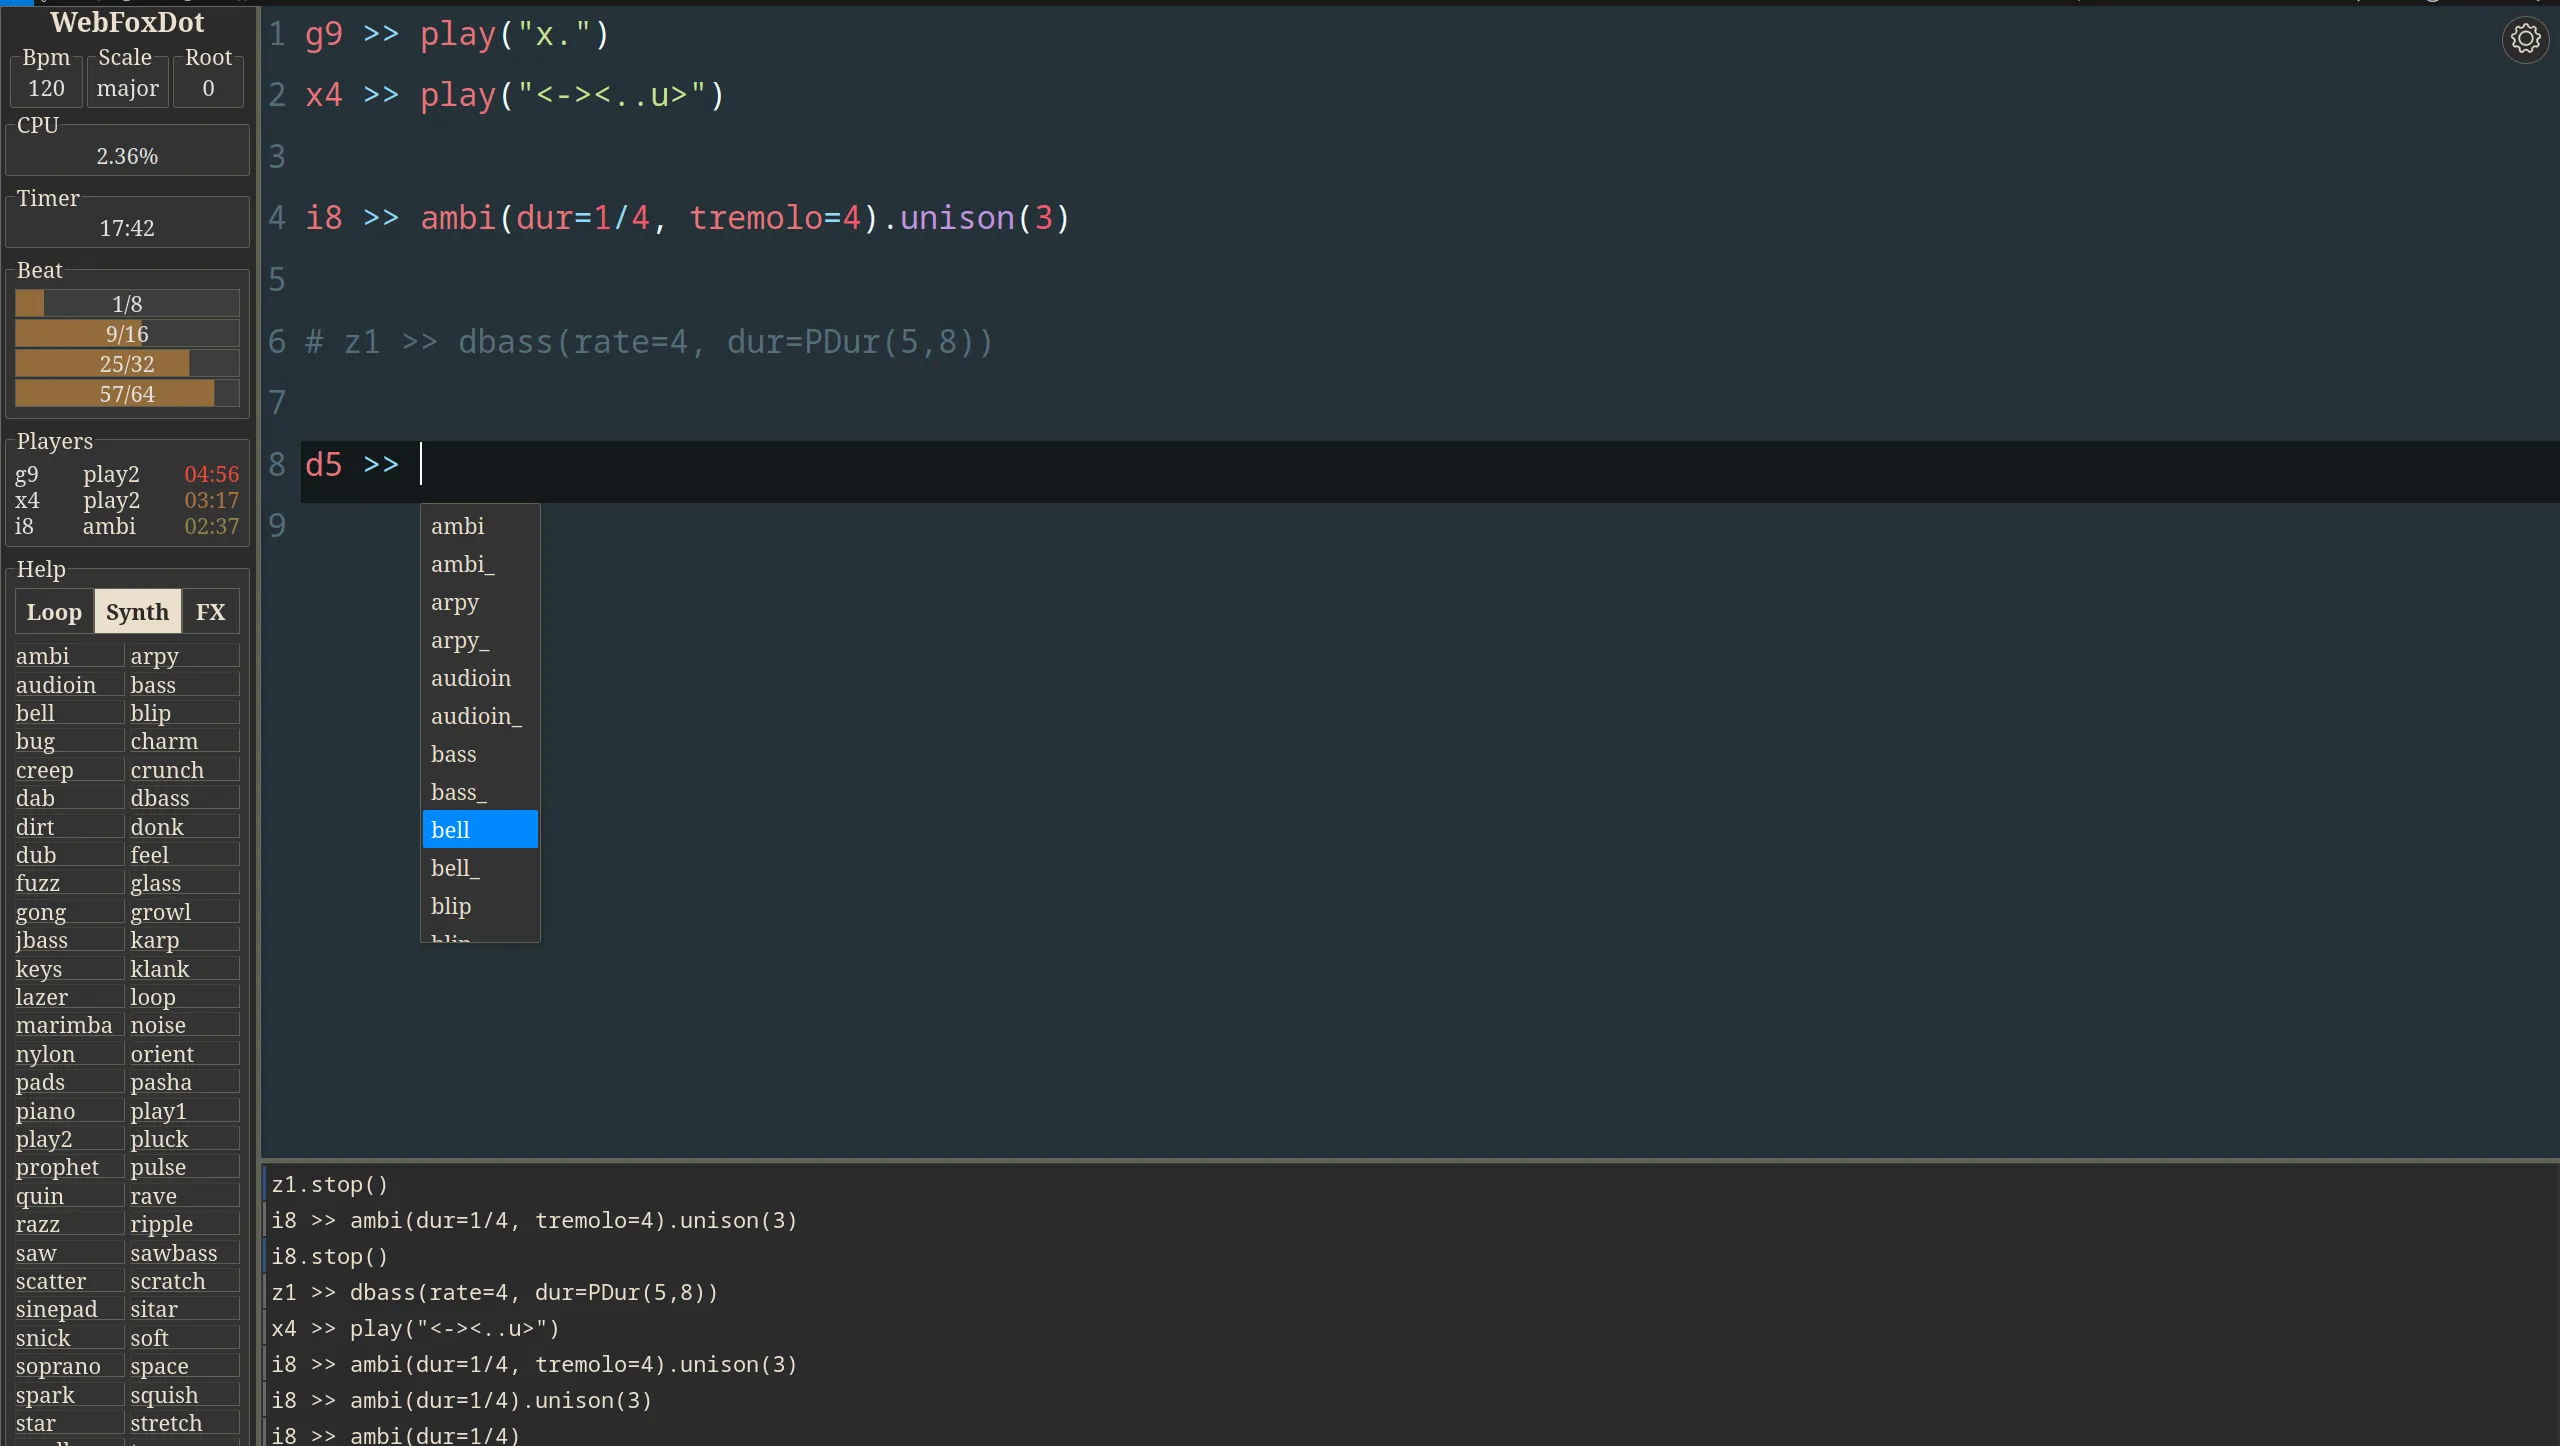
Task: Open help for the "marimba" synth
Action: click(x=64, y=1025)
